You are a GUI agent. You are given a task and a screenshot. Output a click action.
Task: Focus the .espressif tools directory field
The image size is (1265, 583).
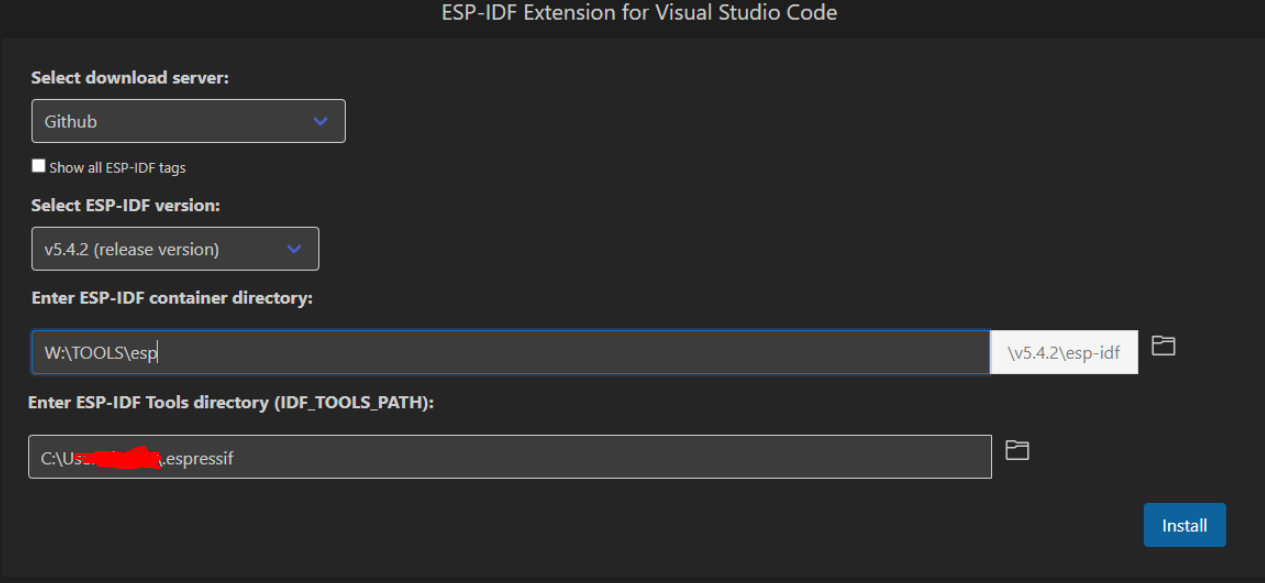(510, 457)
